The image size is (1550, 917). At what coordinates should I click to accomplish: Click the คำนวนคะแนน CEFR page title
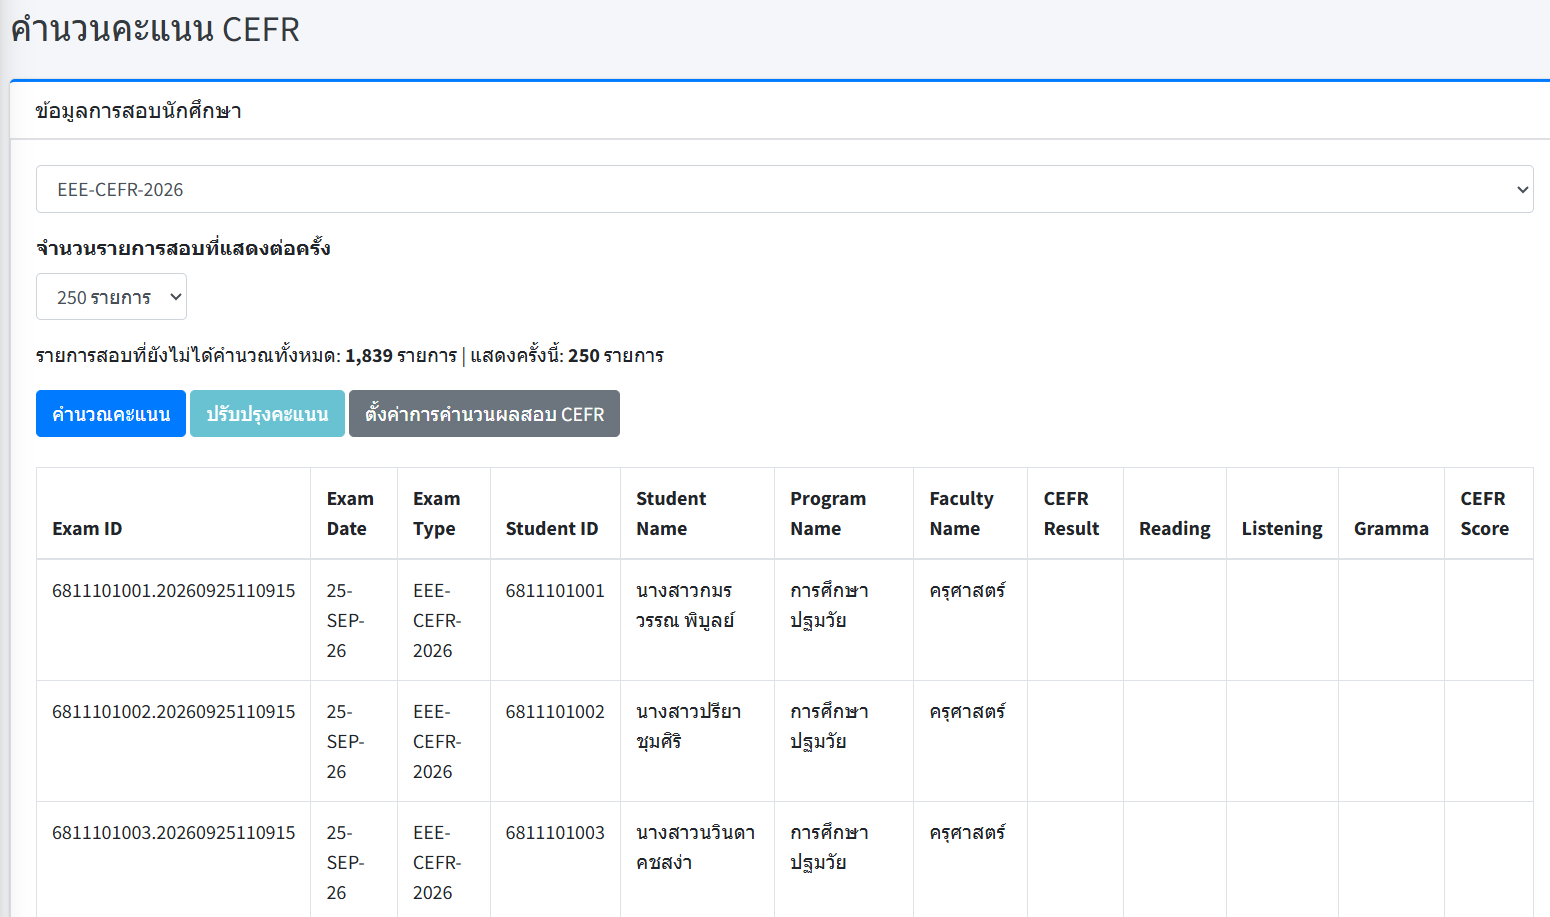155,29
